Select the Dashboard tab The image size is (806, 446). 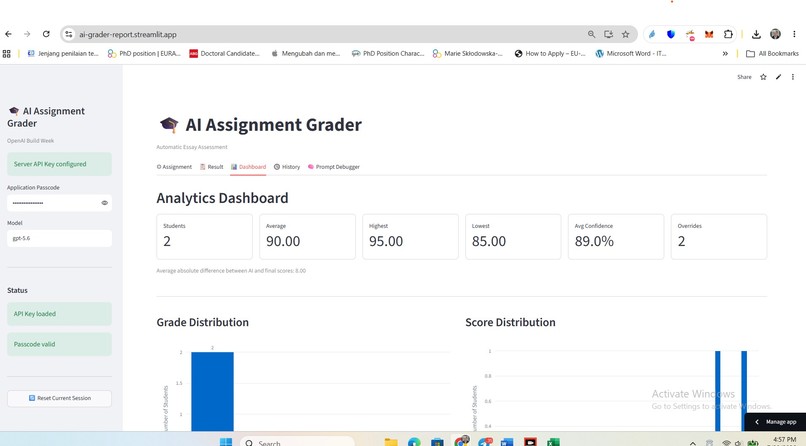tap(248, 167)
